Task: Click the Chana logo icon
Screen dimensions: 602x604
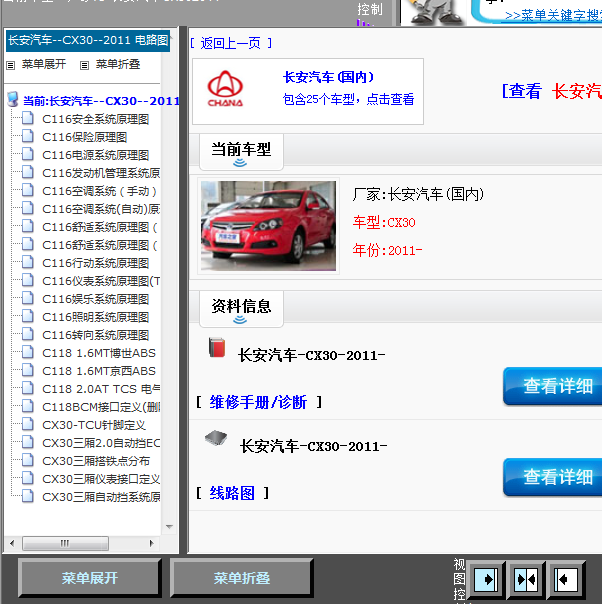Action: 225,89
